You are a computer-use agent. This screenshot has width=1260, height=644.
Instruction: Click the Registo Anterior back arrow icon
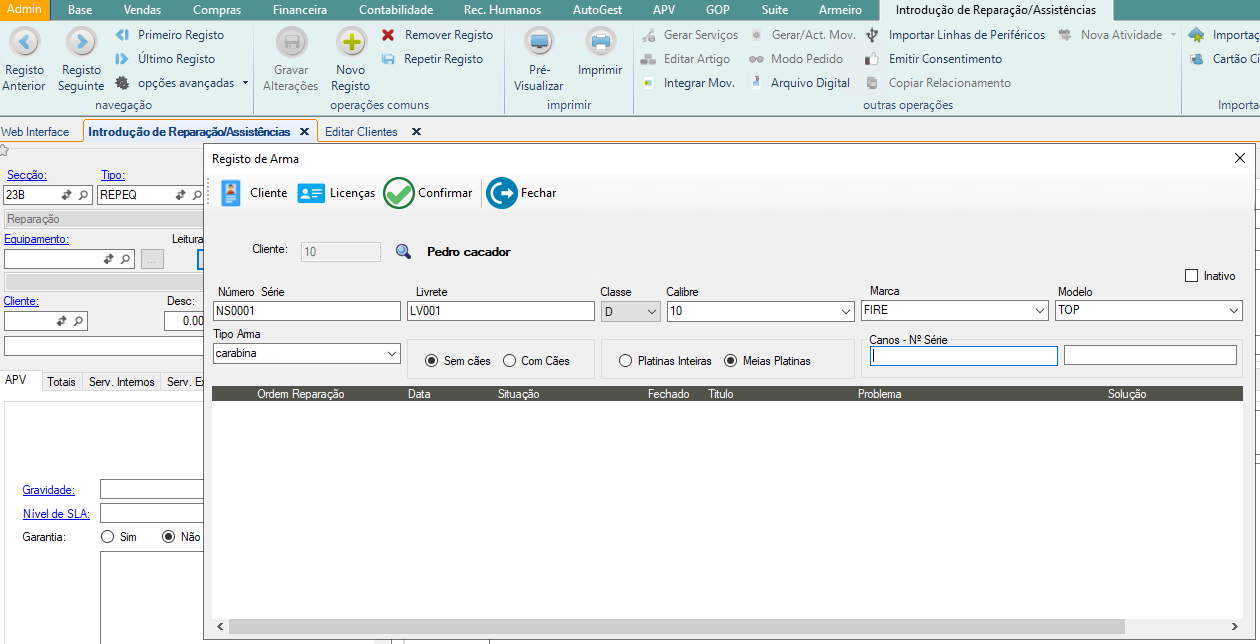click(24, 42)
